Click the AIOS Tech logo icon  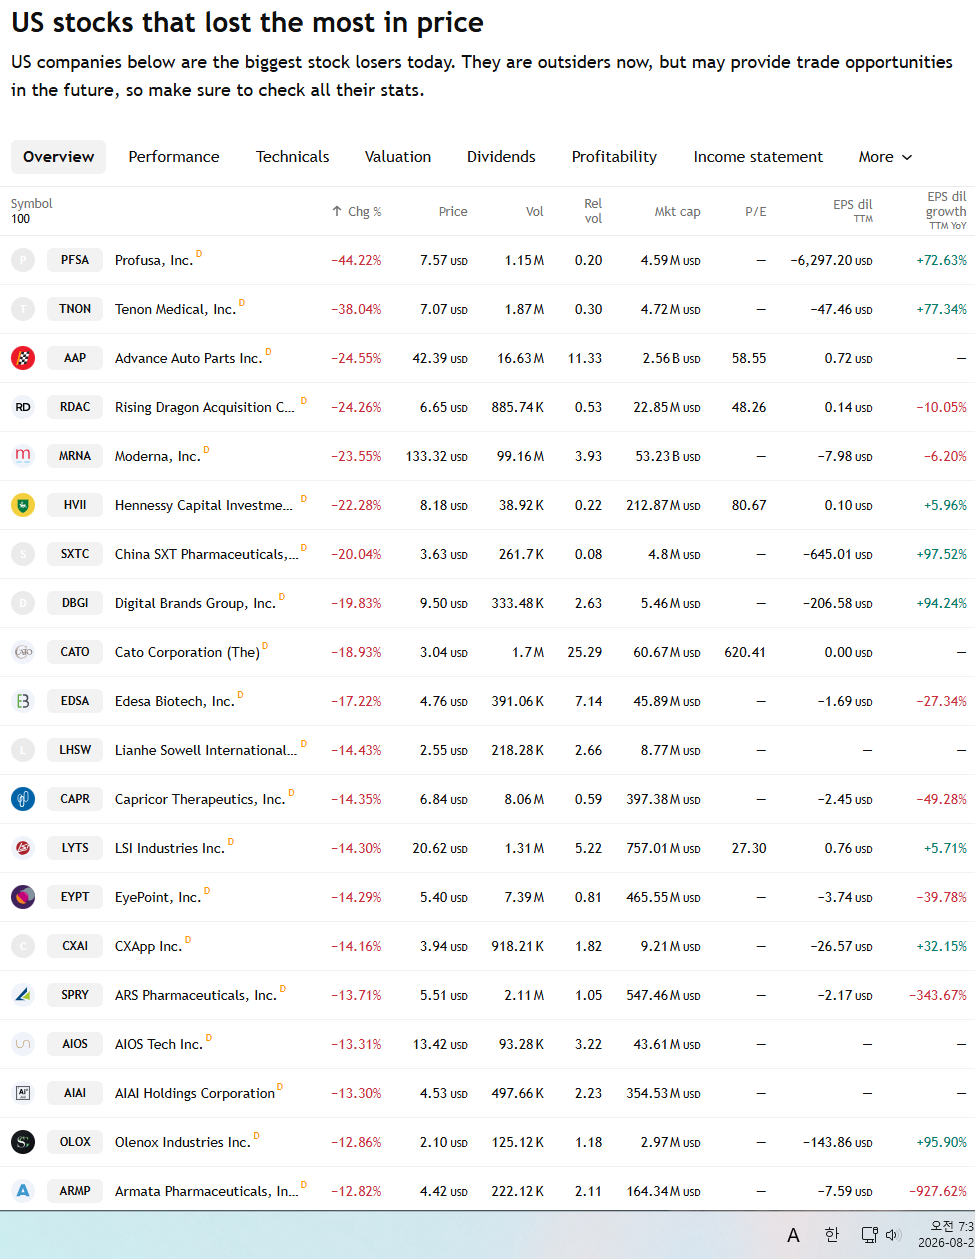23,1044
